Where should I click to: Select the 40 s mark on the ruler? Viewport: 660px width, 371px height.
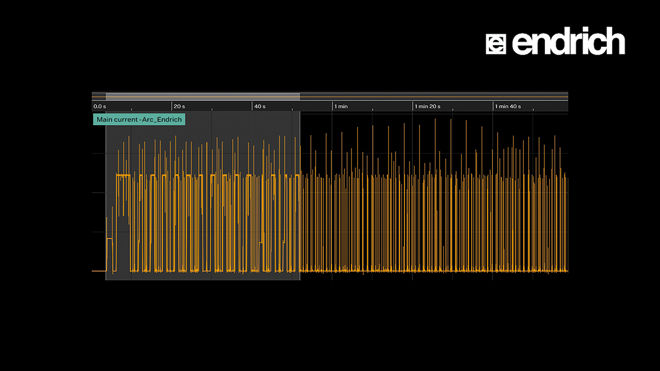[x=260, y=107]
